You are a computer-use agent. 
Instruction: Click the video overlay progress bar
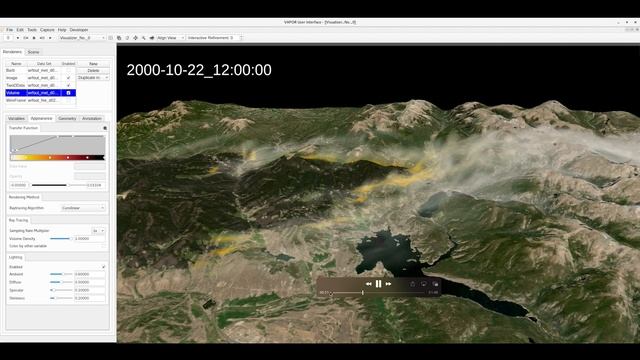coord(378,293)
